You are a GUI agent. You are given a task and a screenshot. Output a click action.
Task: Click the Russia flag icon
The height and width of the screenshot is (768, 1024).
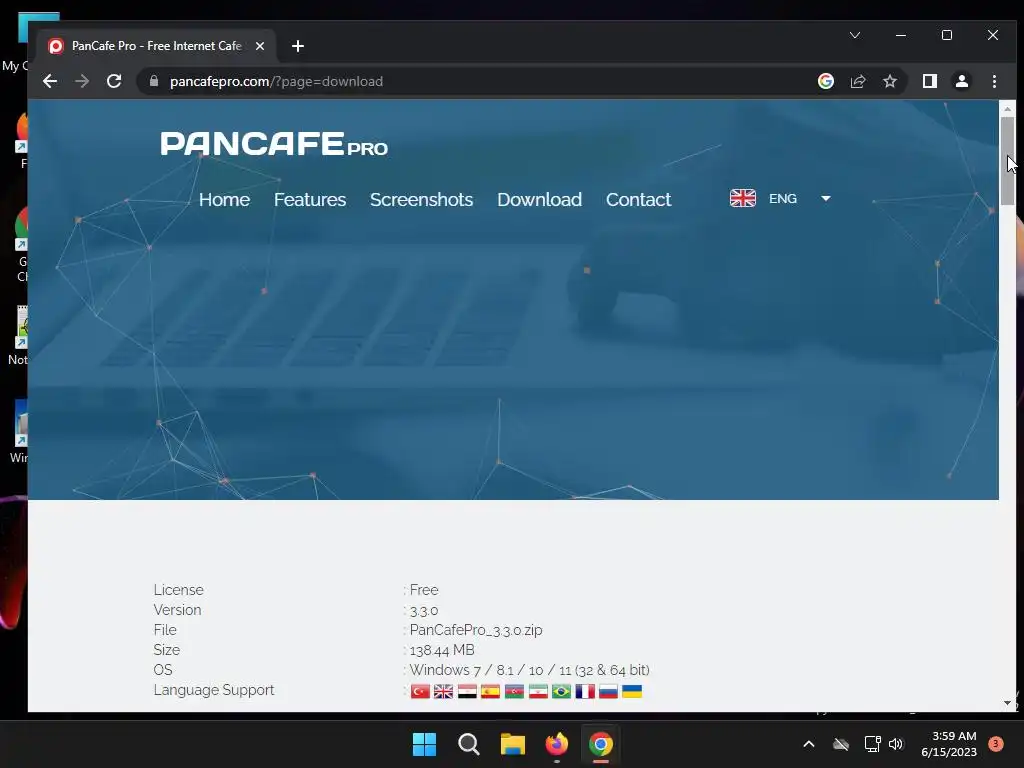[608, 691]
